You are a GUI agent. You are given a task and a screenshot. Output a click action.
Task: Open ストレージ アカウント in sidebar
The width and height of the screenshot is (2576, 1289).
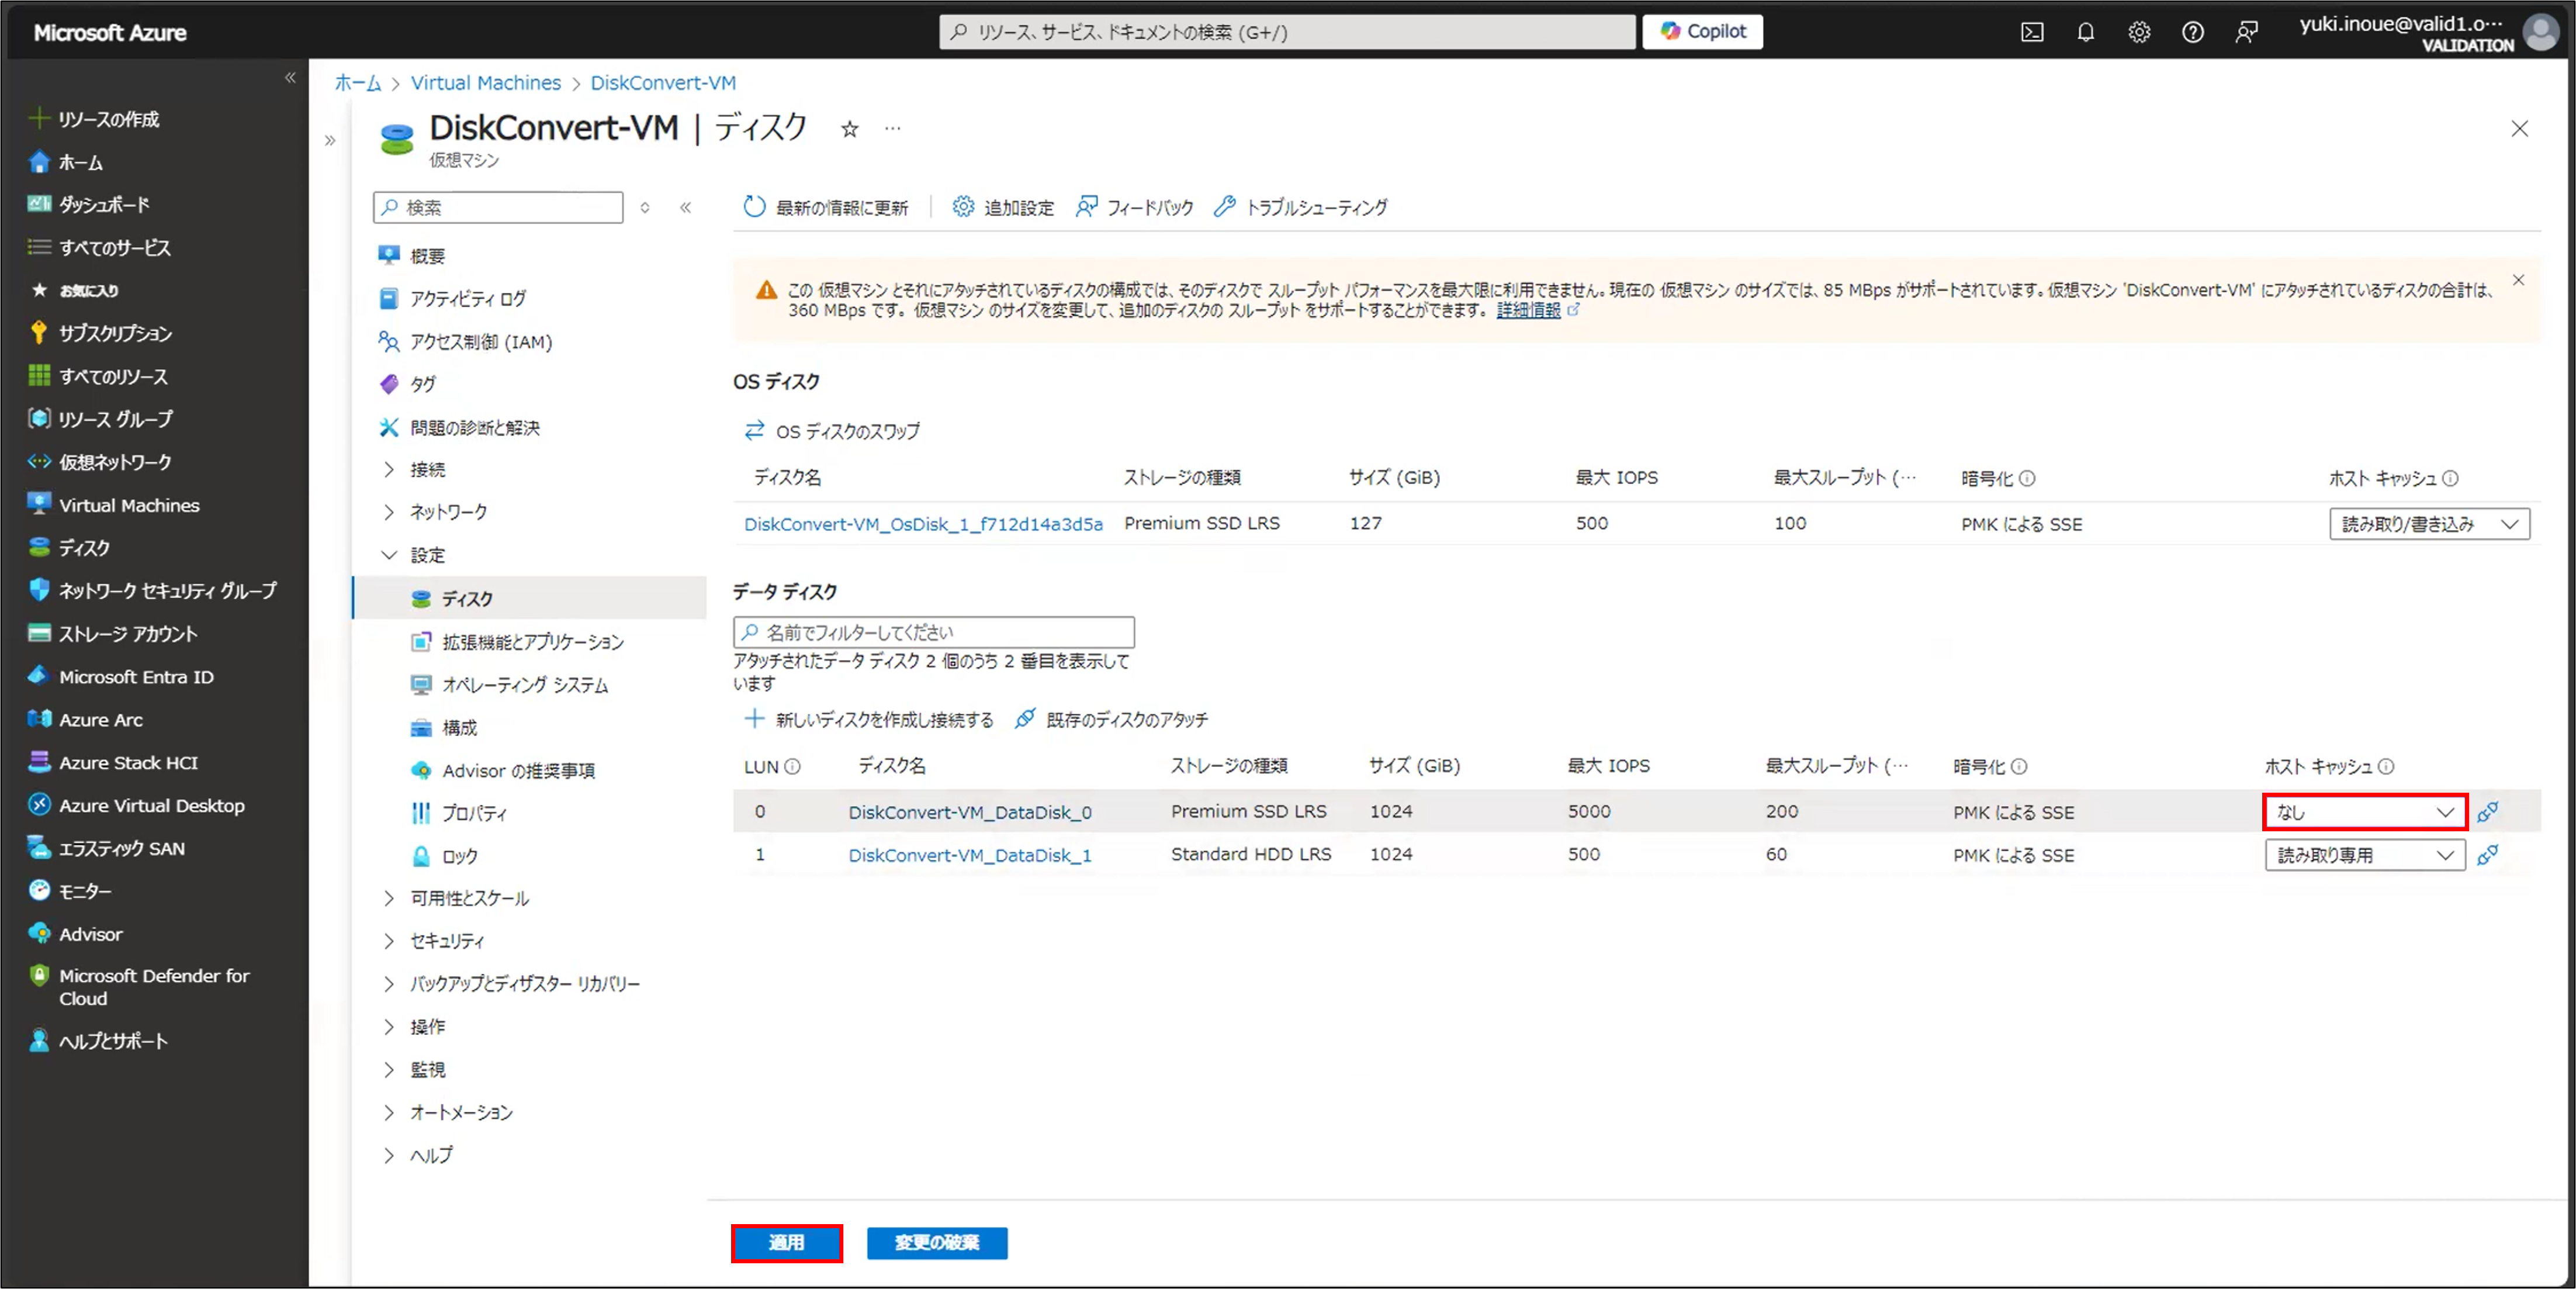click(x=113, y=634)
